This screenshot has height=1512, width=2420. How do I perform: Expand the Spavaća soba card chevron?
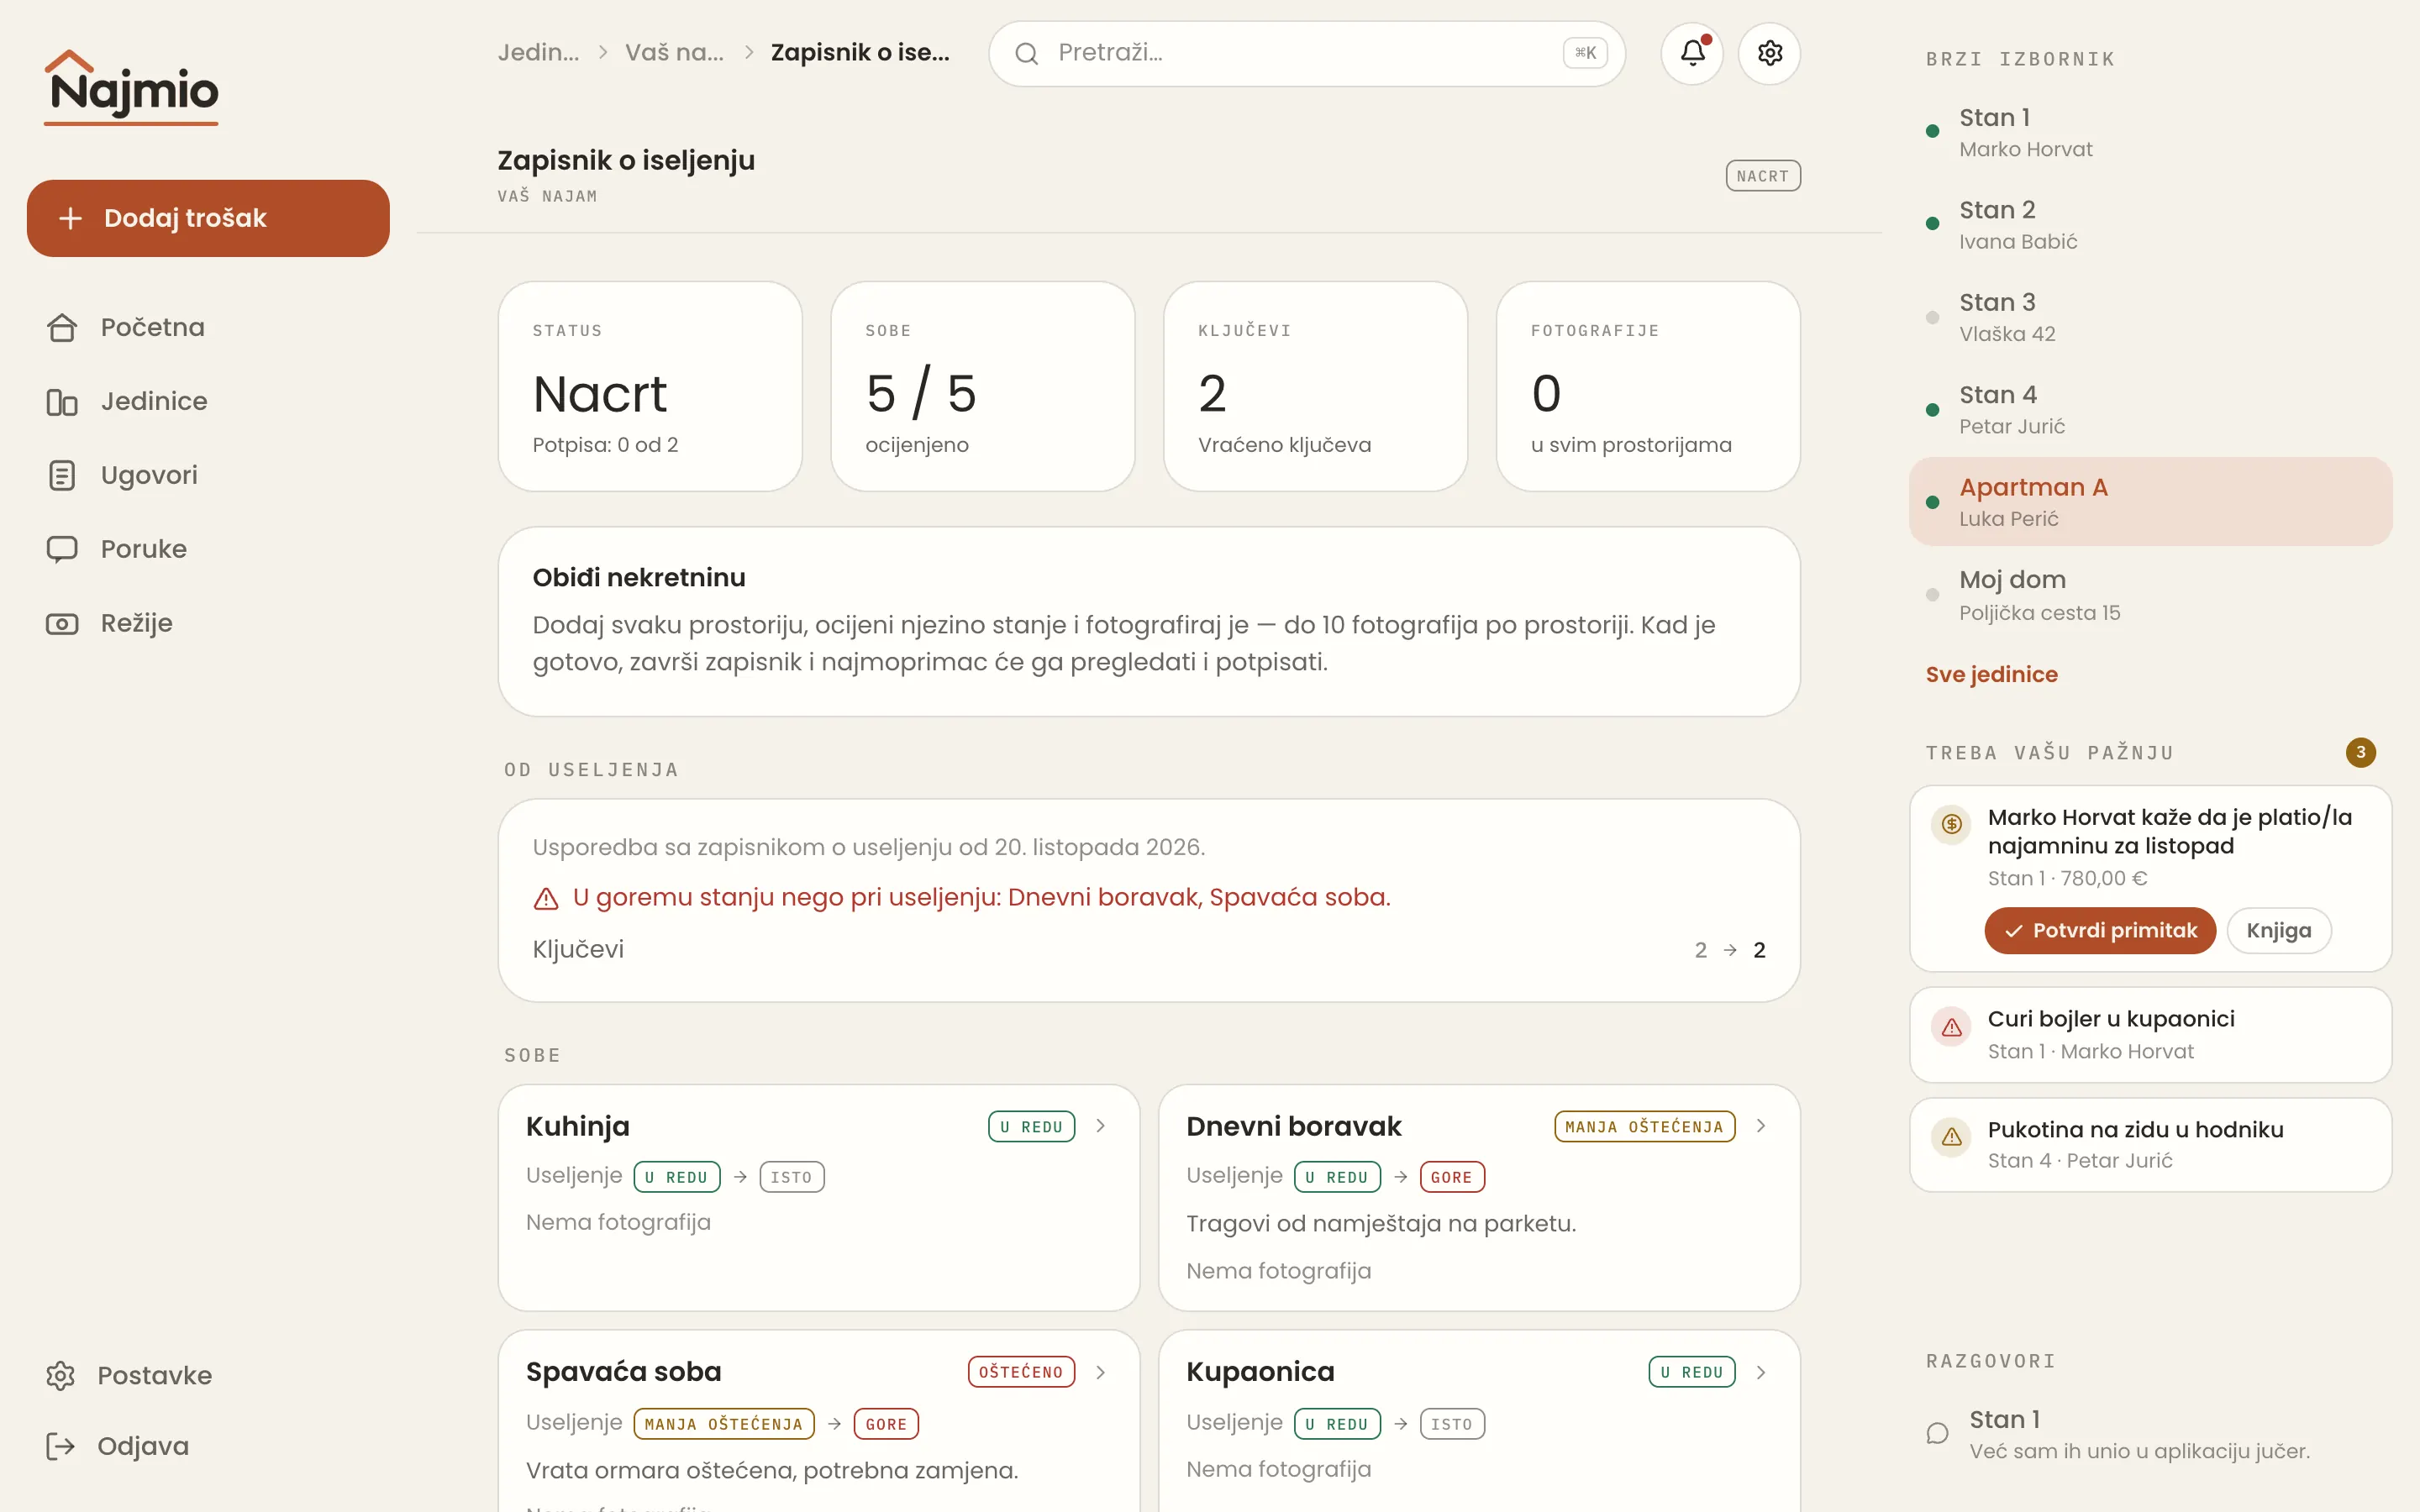tap(1100, 1372)
